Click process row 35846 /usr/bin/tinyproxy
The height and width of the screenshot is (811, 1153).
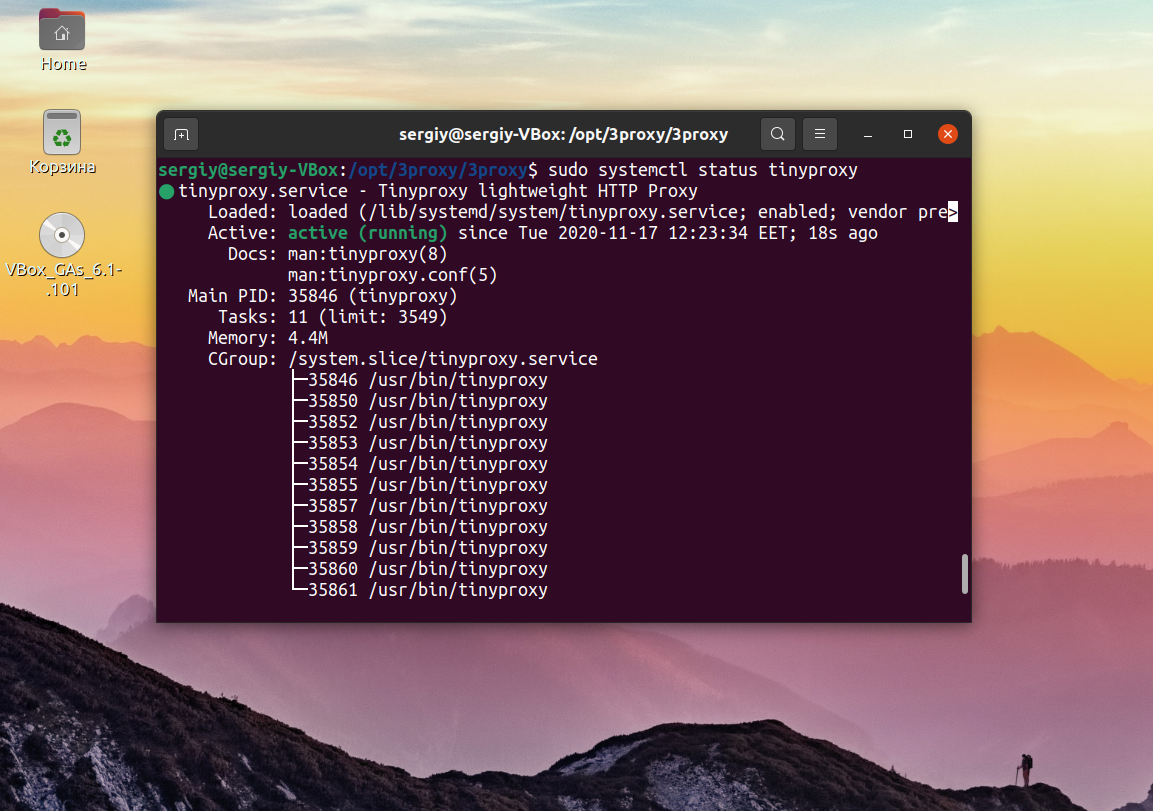[x=428, y=380]
